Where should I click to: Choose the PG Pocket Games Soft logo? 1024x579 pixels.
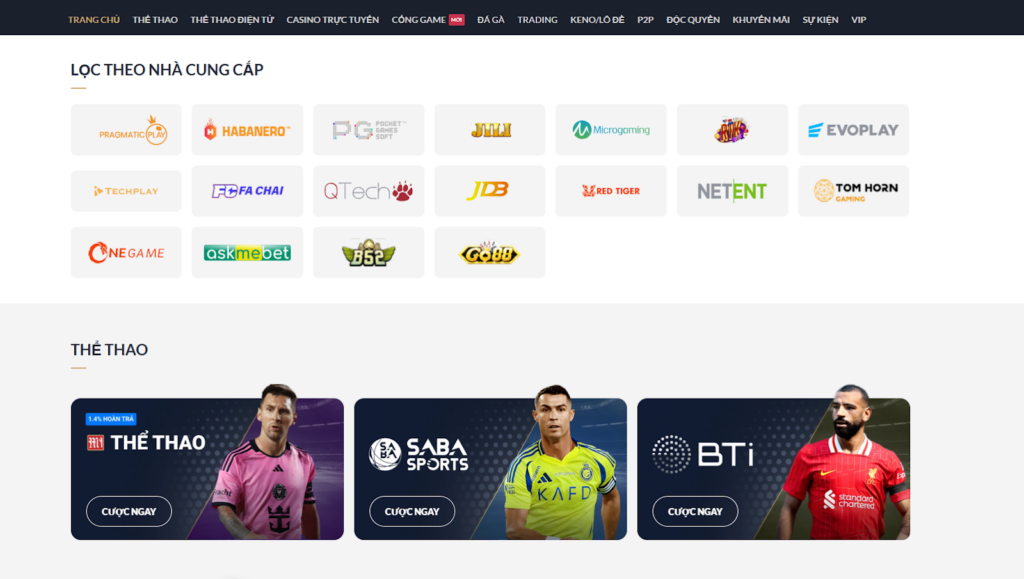click(369, 130)
